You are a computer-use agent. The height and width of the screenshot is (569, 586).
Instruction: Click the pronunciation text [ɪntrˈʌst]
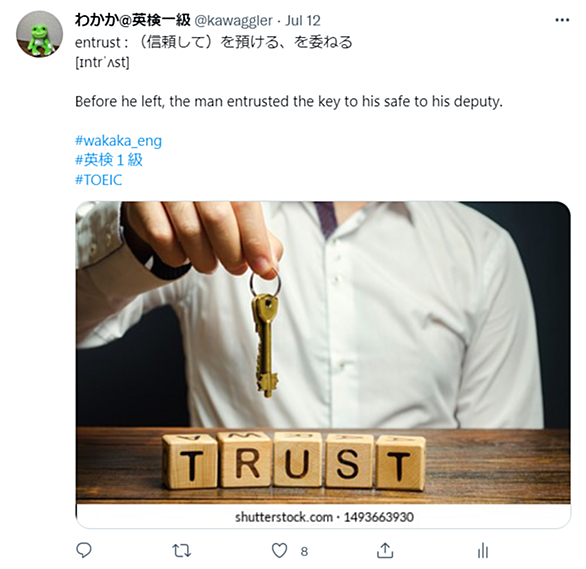[x=102, y=62]
